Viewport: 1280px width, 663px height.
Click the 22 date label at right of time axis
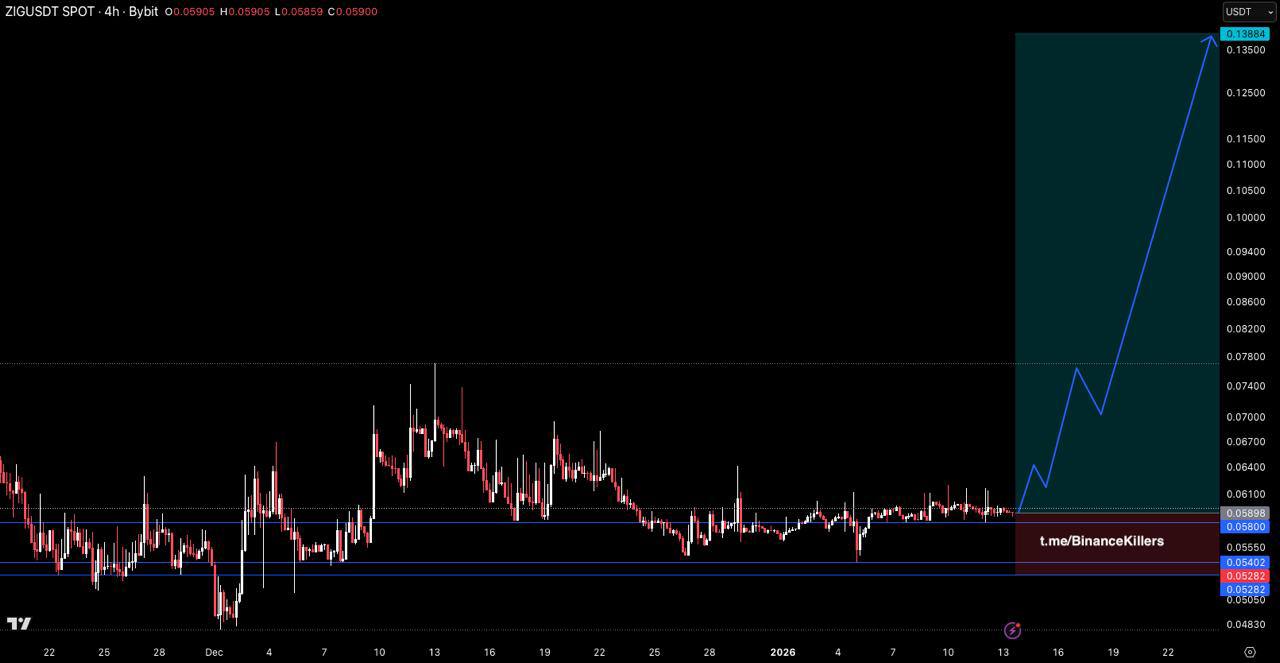pos(1168,652)
